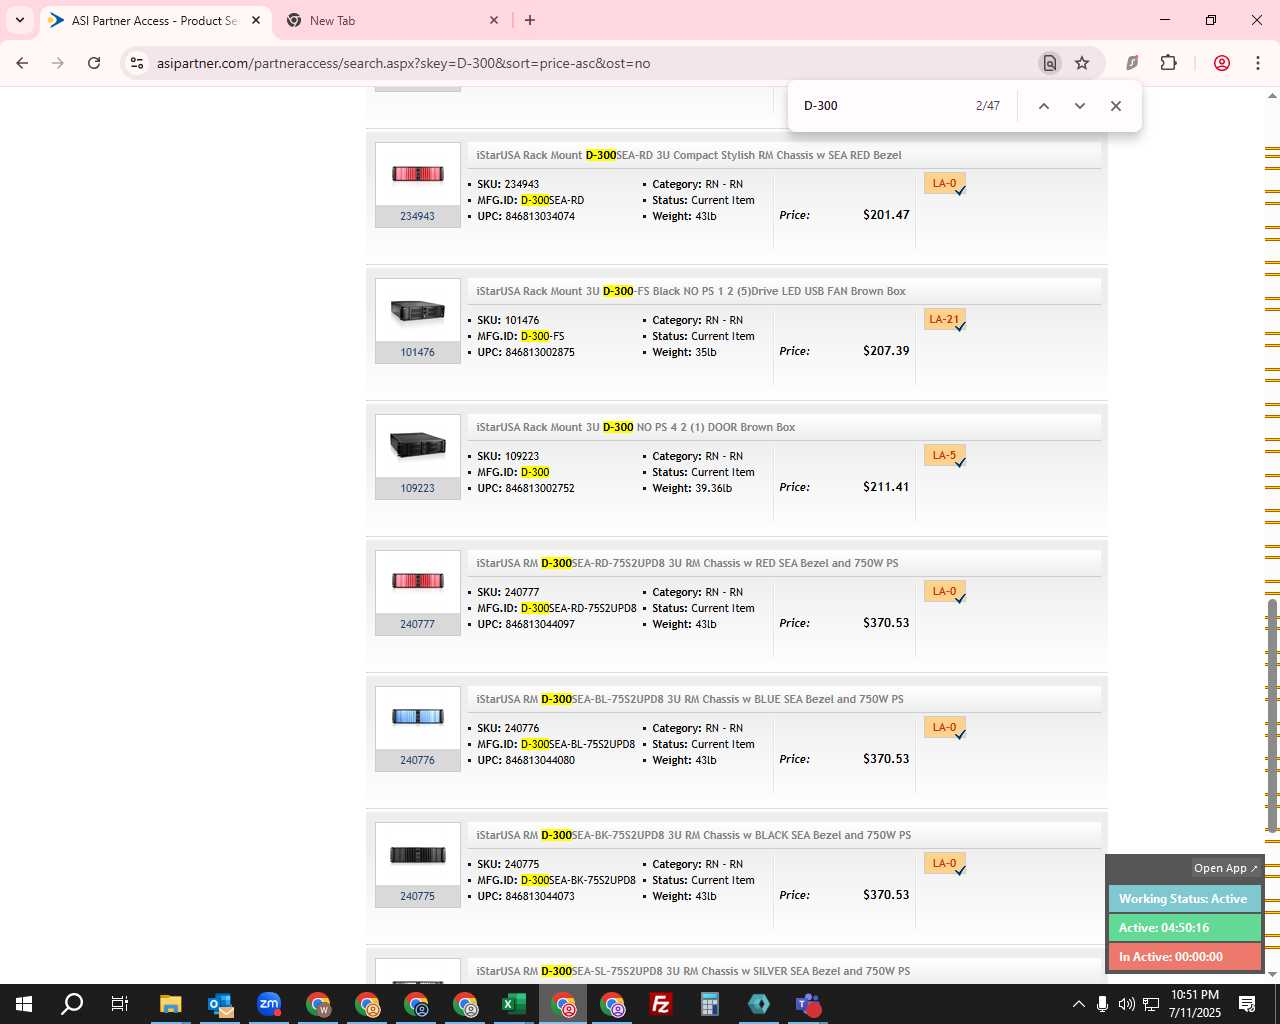Click product thumbnail for SKU 234943
Image resolution: width=1280 pixels, height=1024 pixels.
click(418, 174)
